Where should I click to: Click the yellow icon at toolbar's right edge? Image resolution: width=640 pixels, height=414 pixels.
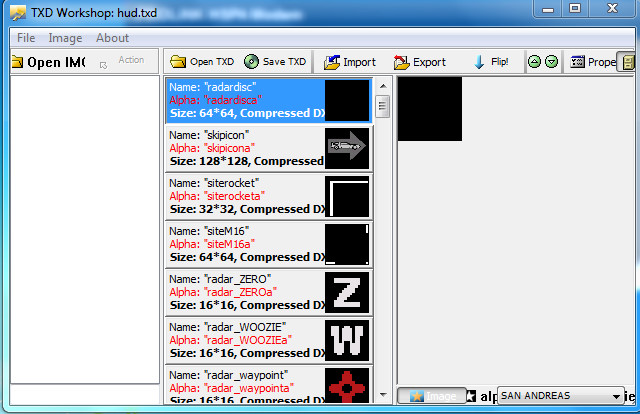point(628,62)
